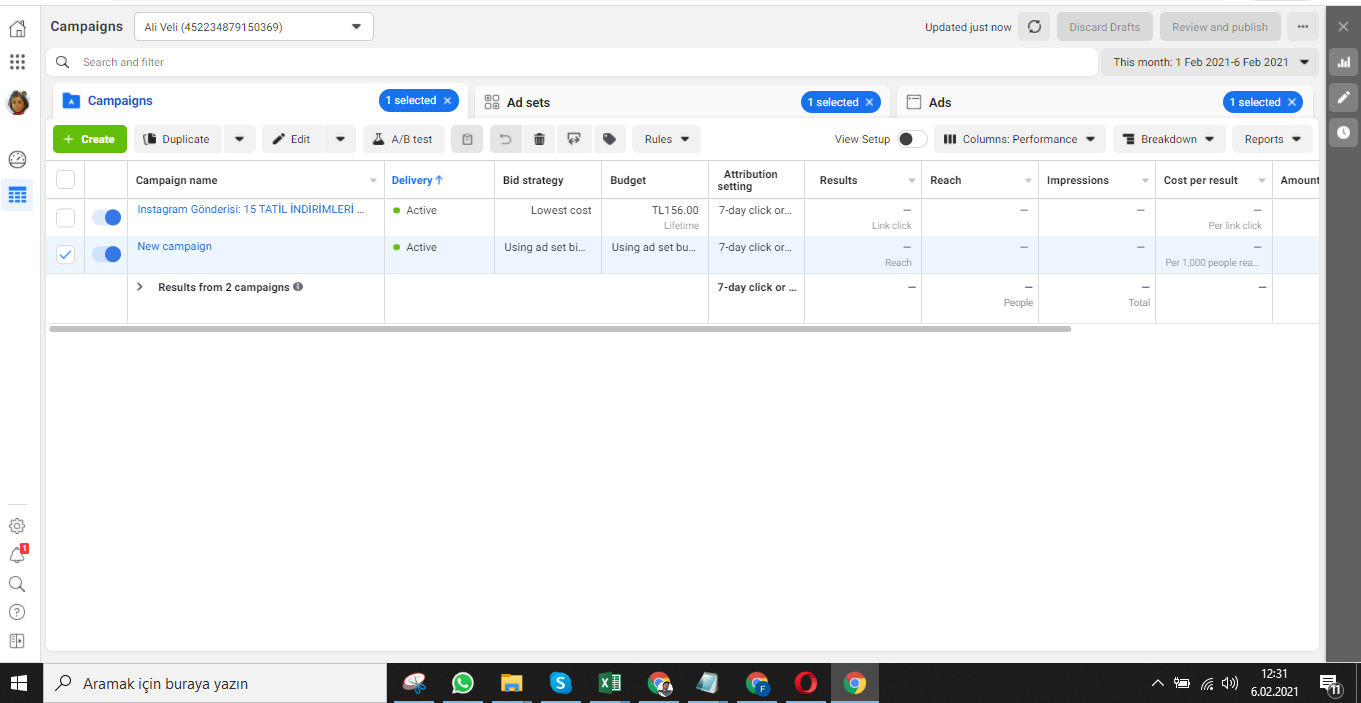Viewport: 1361px width, 703px height.
Task: Open the Windows Start menu
Action: pyautogui.click(x=20, y=683)
